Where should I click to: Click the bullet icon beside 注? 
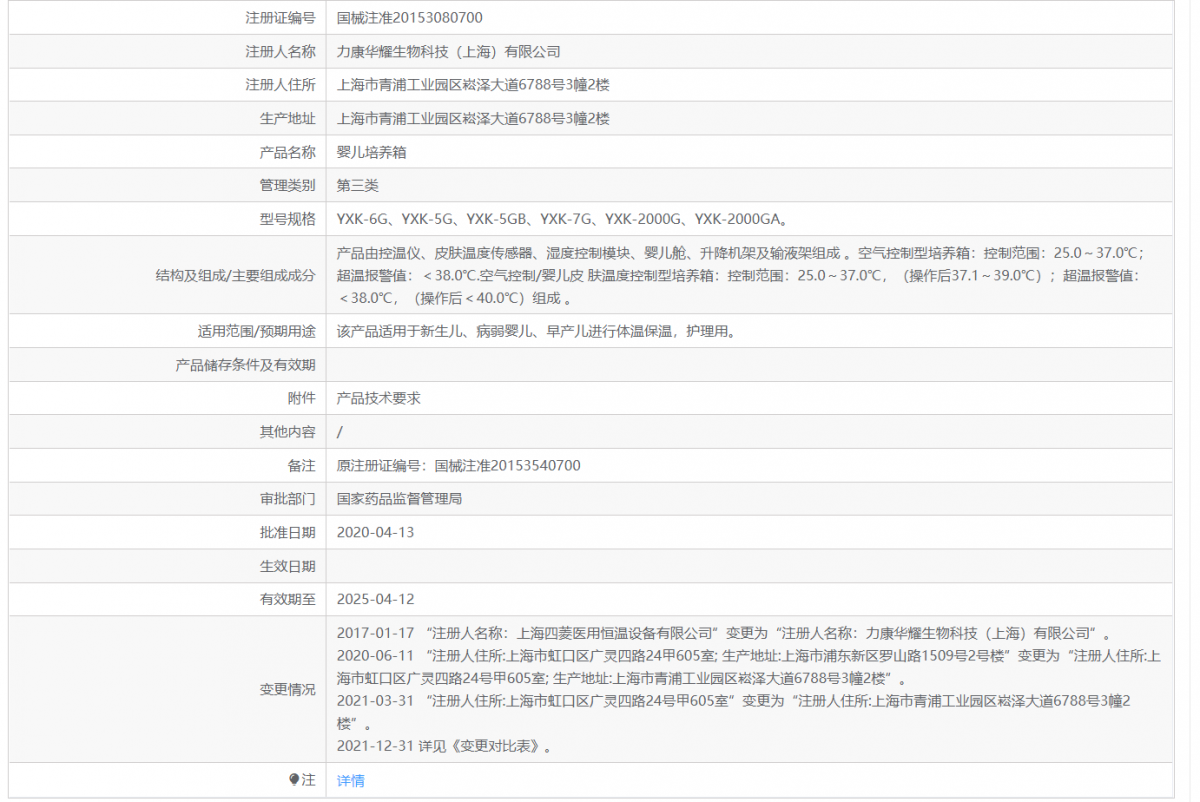pyautogui.click(x=294, y=779)
